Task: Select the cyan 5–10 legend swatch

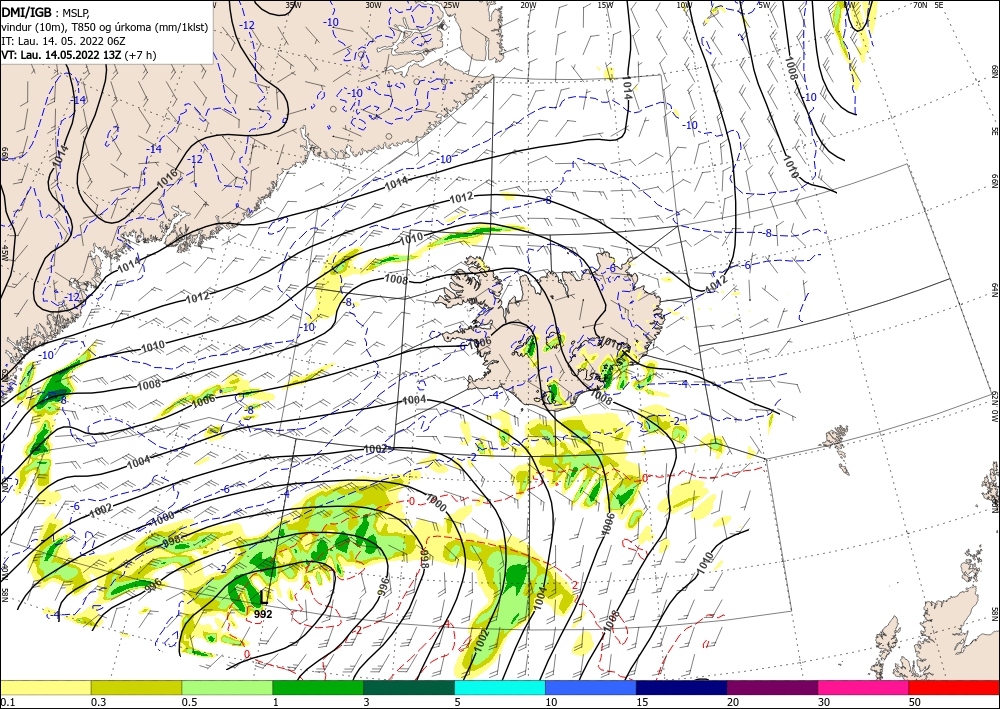Action: [x=500, y=688]
